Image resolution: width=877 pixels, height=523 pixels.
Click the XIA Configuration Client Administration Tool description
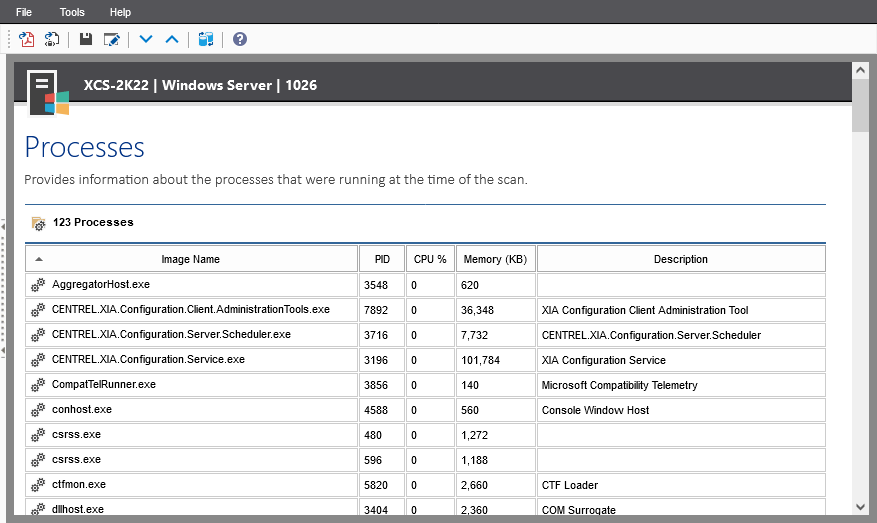point(645,310)
